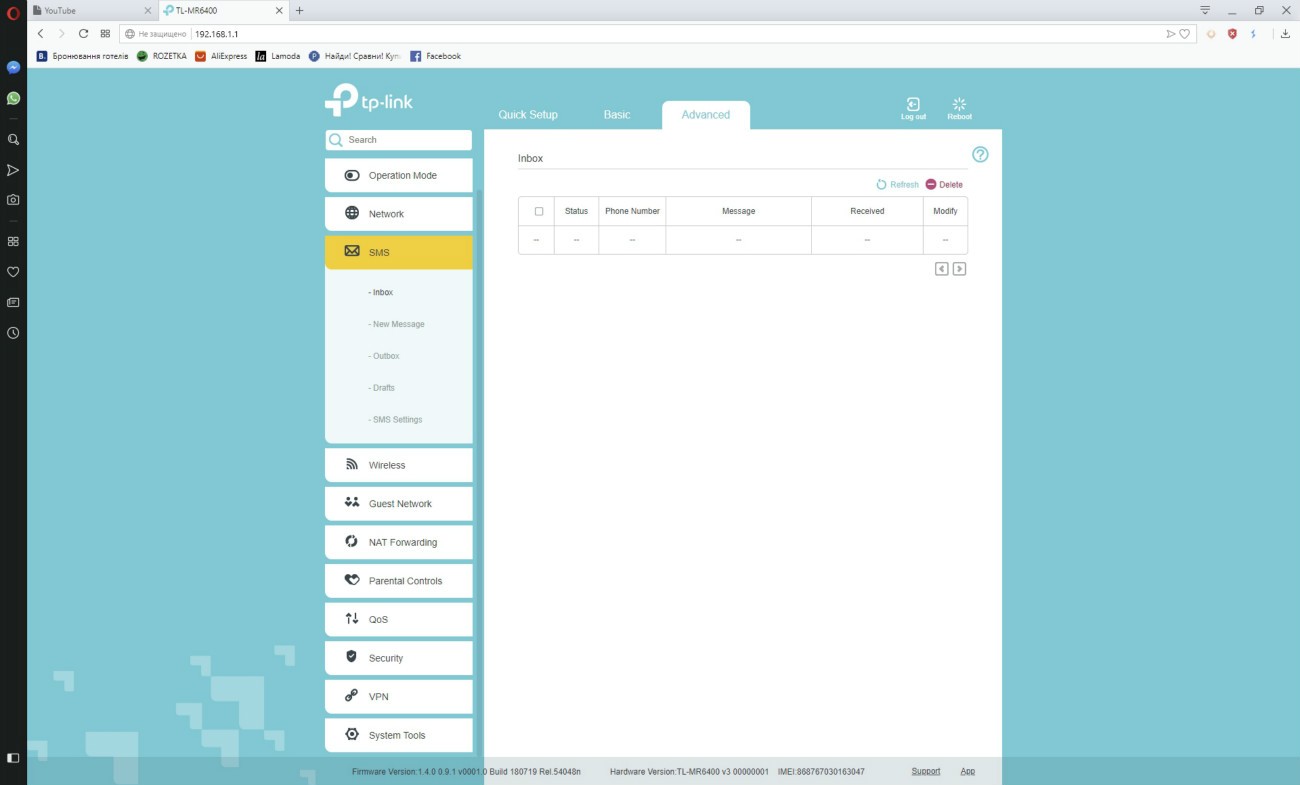
Task: Open the help question mark icon
Action: pos(980,154)
